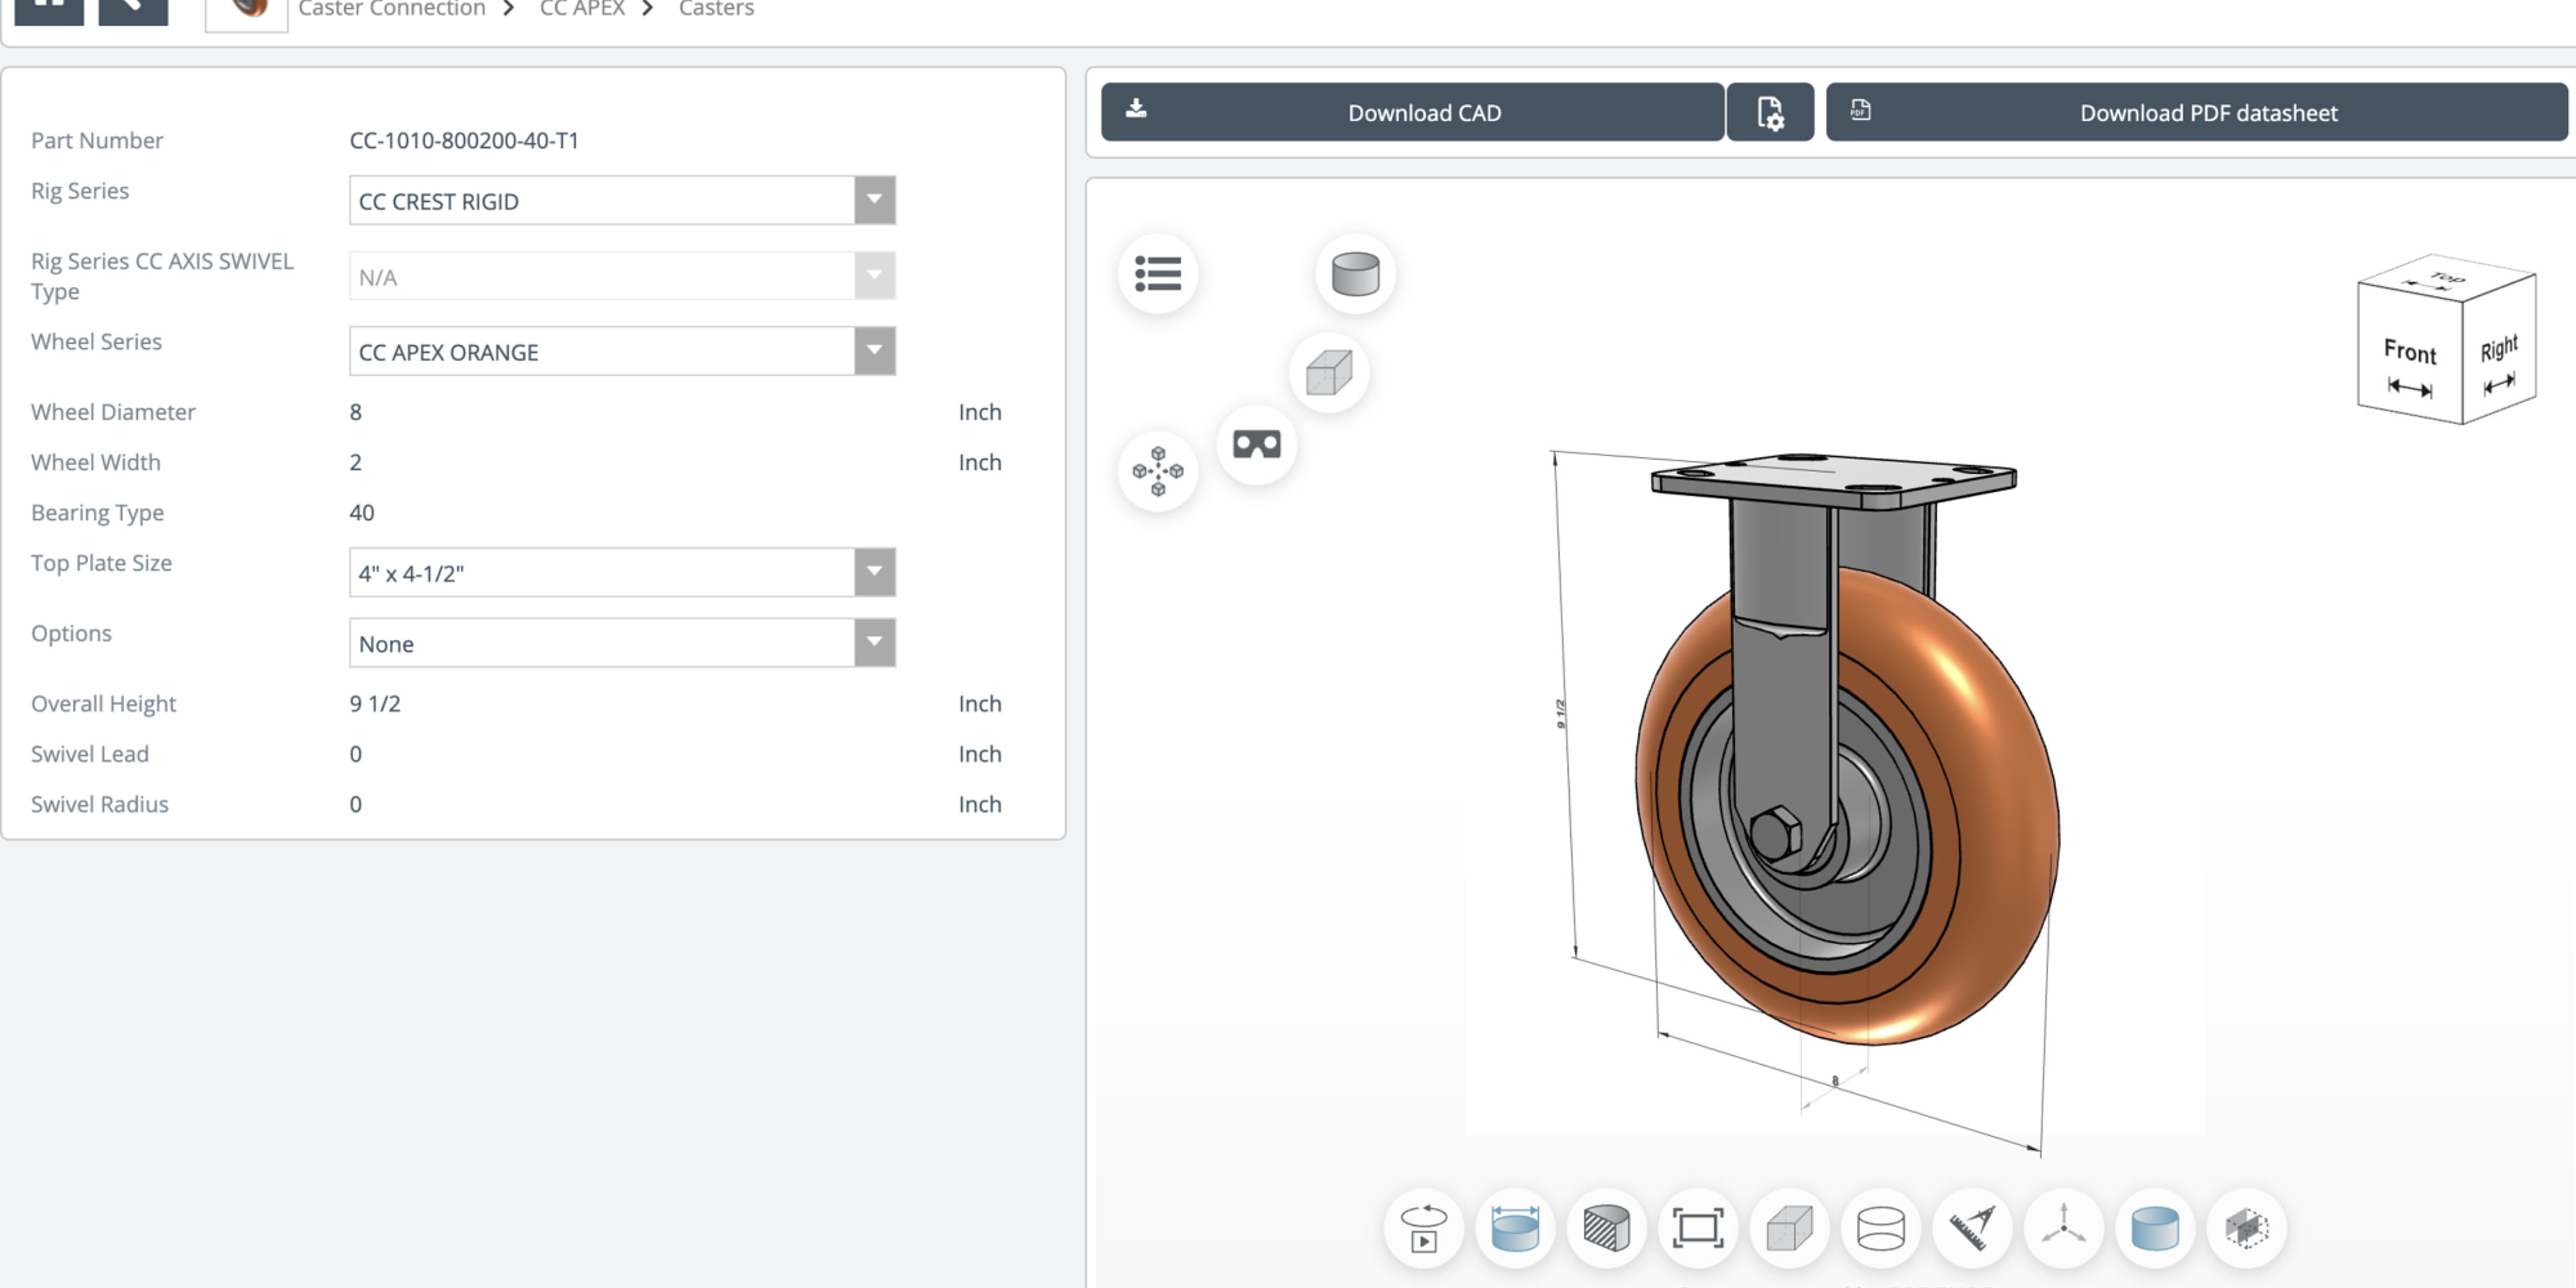Open the parts list panel
This screenshot has width=2576, height=1288.
click(x=1158, y=274)
